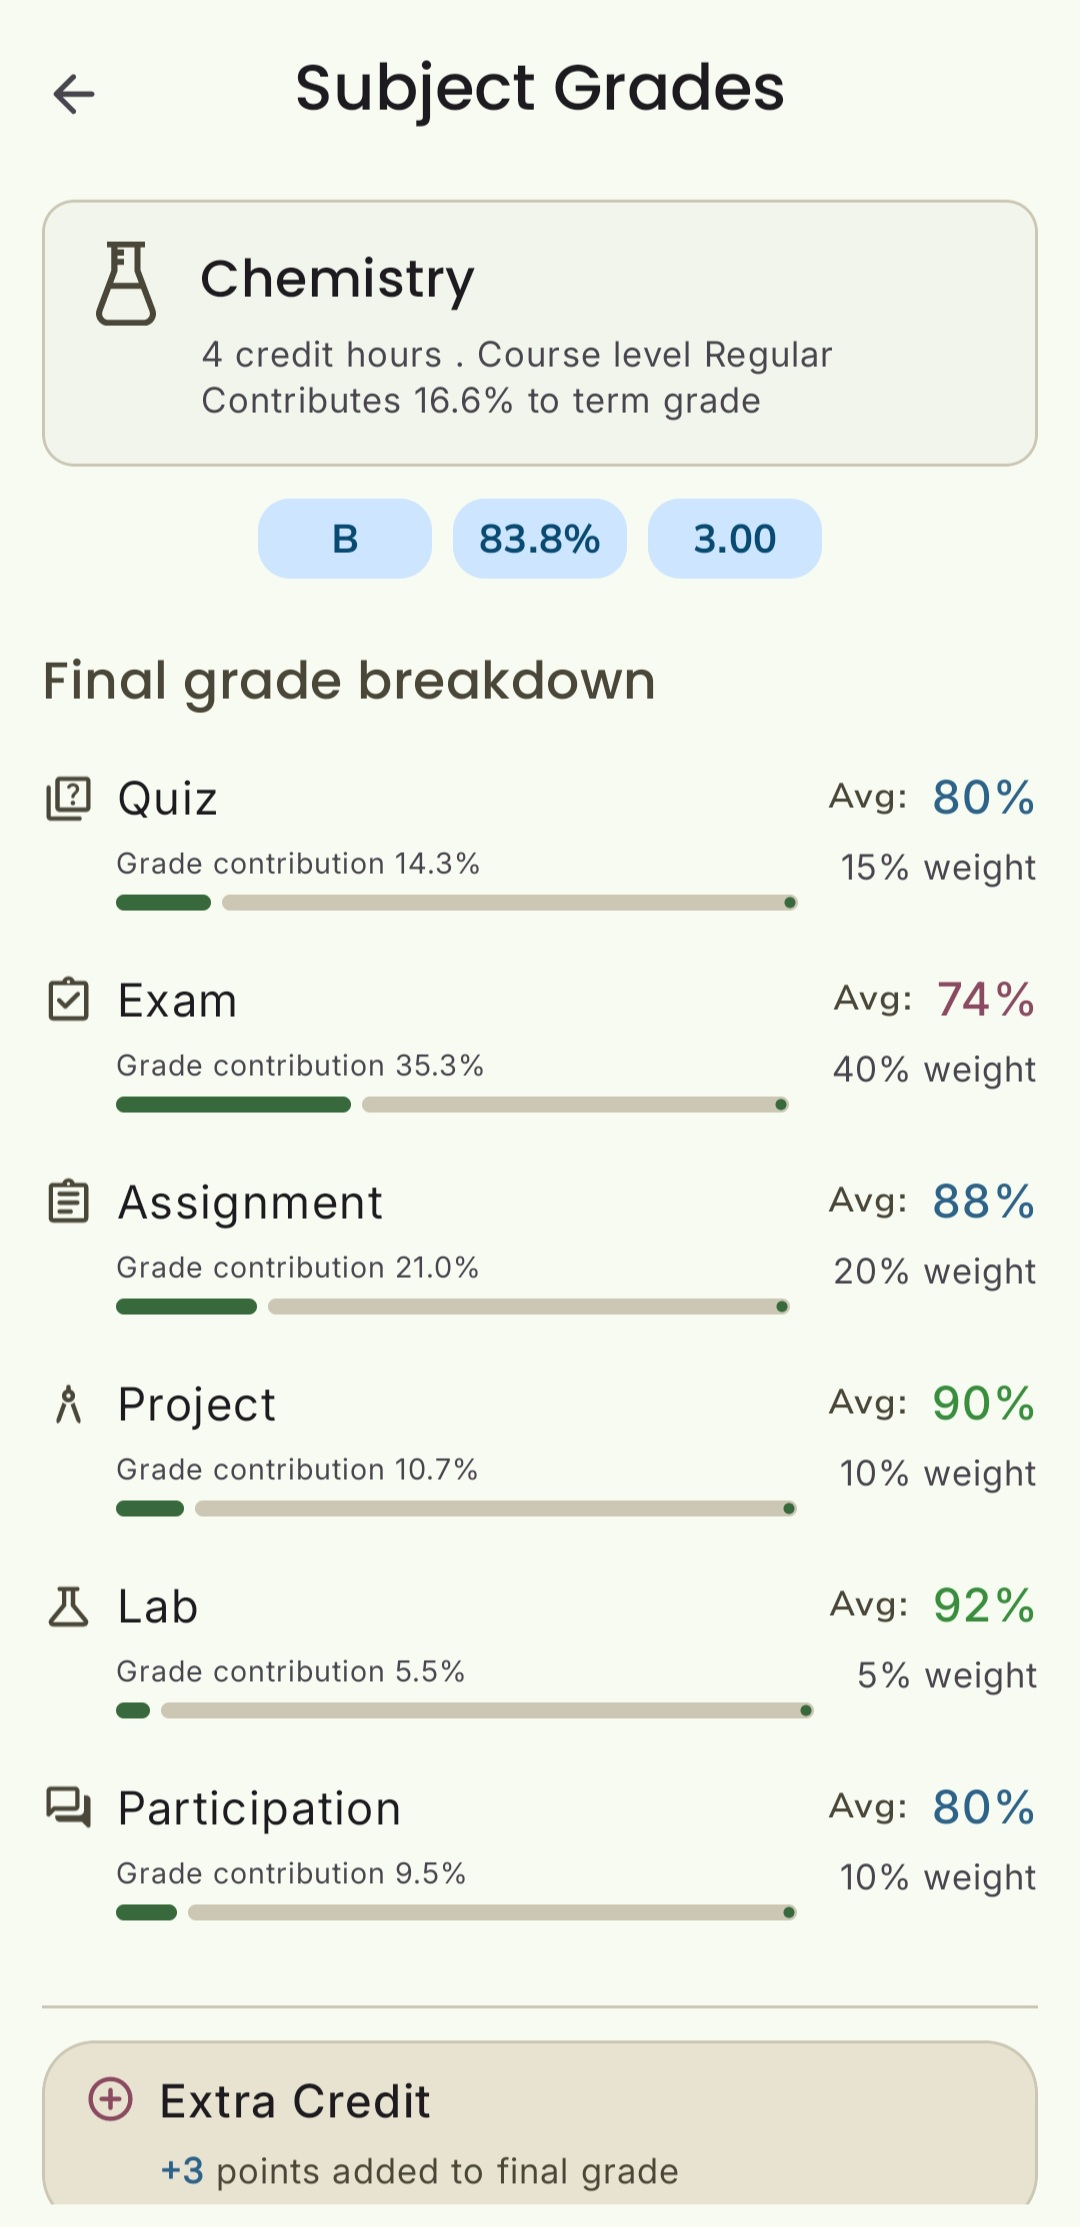
Task: Select the letter grade B chip
Action: pos(345,539)
